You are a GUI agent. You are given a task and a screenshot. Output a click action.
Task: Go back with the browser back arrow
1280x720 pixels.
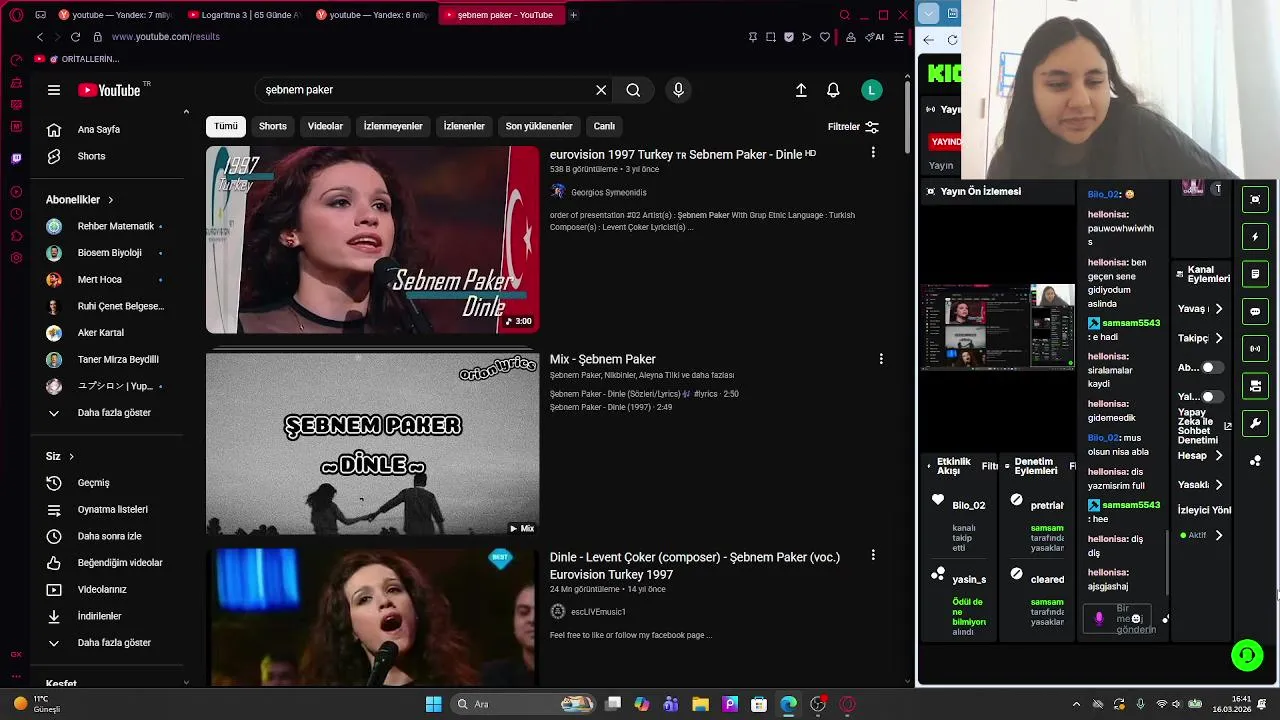point(40,37)
